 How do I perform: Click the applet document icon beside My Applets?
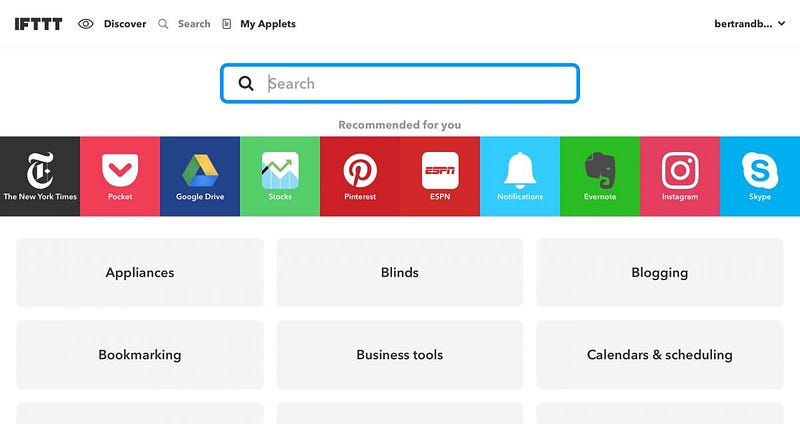[227, 24]
